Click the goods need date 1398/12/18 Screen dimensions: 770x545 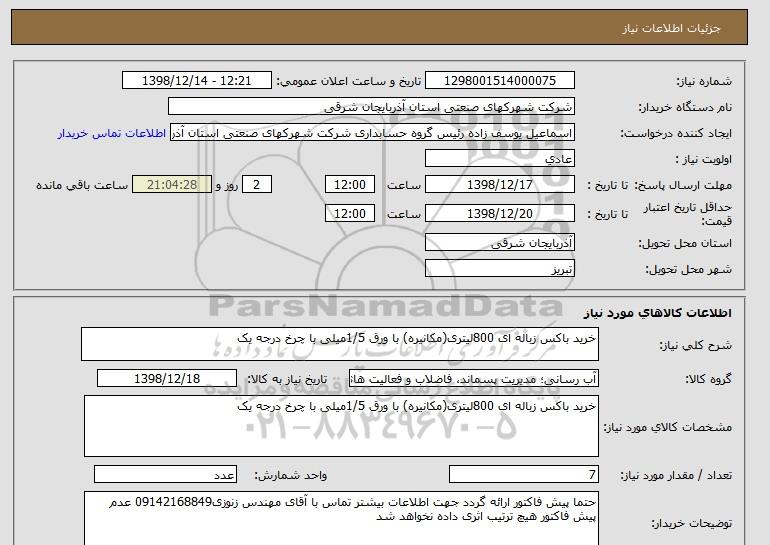(167, 379)
